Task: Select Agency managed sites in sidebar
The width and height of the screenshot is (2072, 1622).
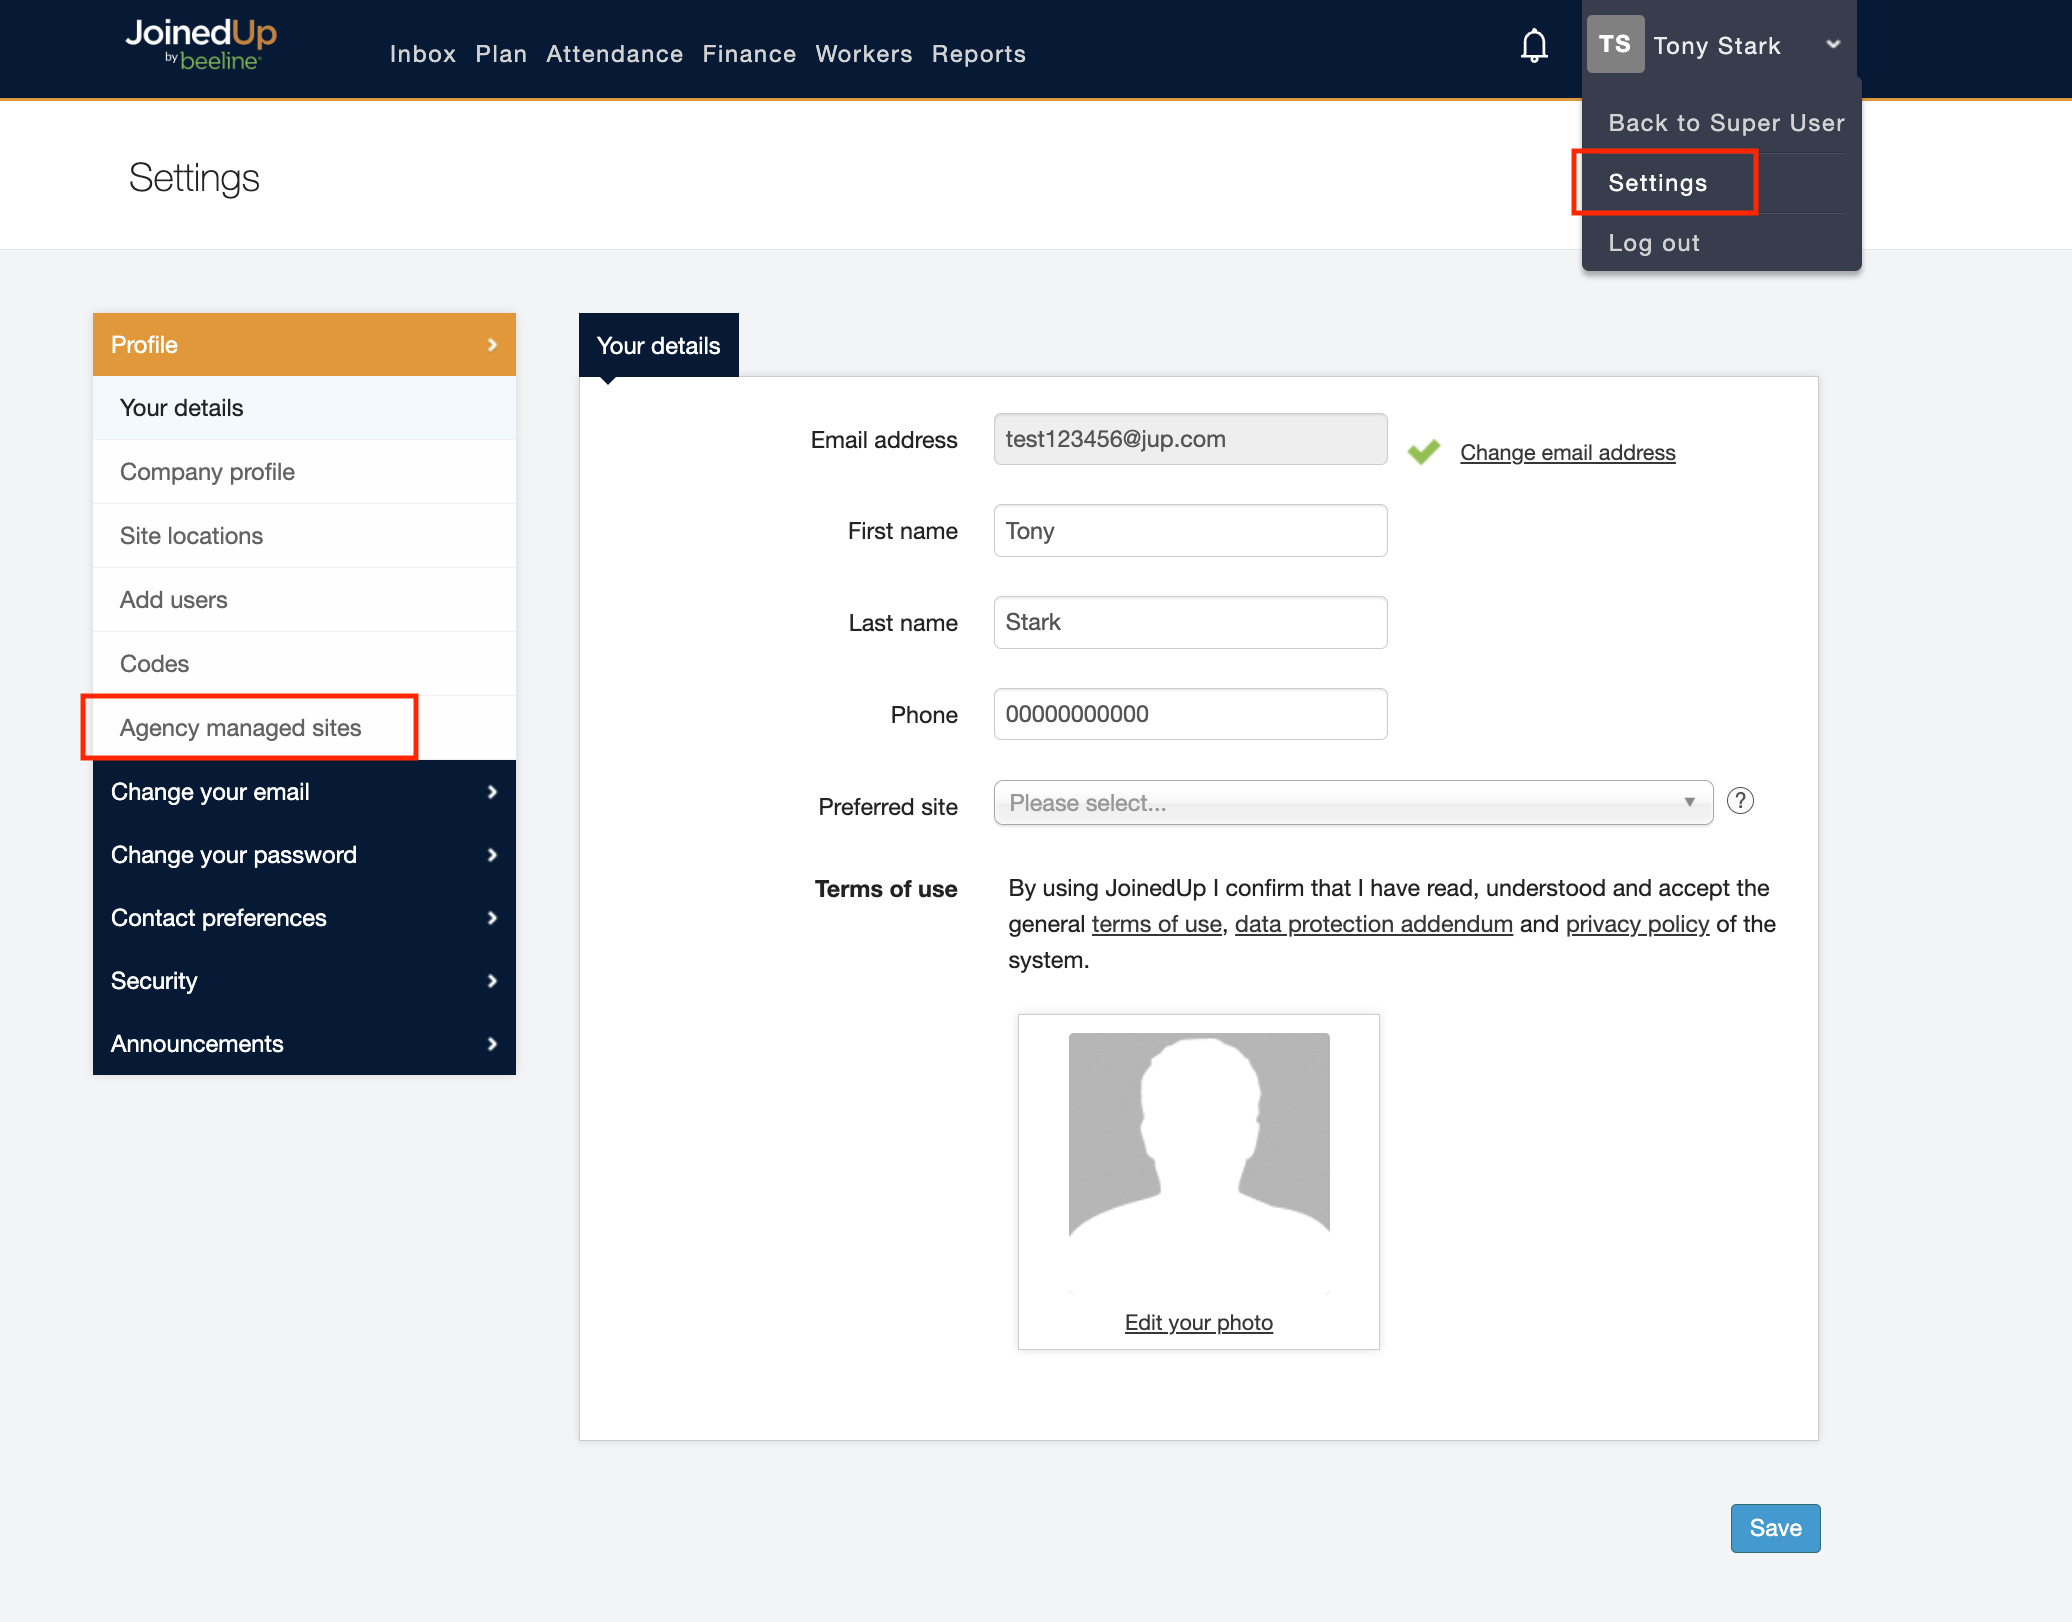Action: click(240, 728)
